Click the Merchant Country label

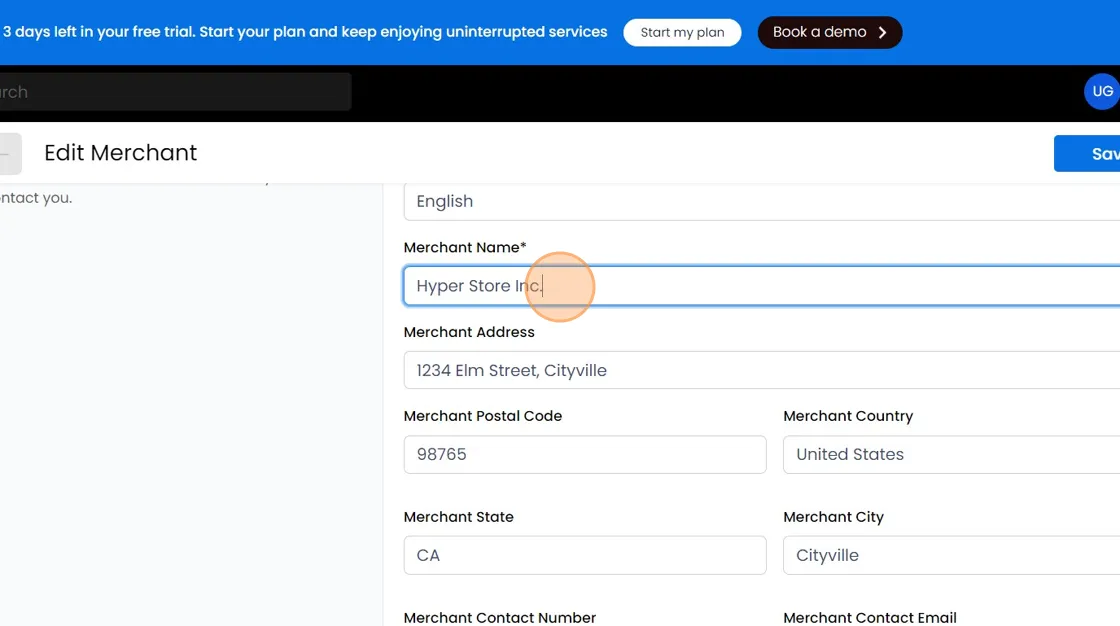coord(848,416)
